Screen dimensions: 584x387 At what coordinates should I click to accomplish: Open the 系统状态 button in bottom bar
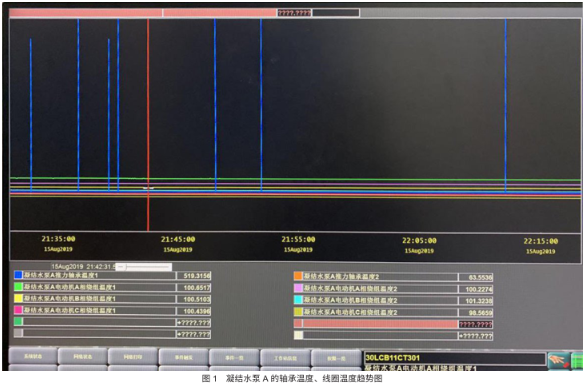(33, 357)
